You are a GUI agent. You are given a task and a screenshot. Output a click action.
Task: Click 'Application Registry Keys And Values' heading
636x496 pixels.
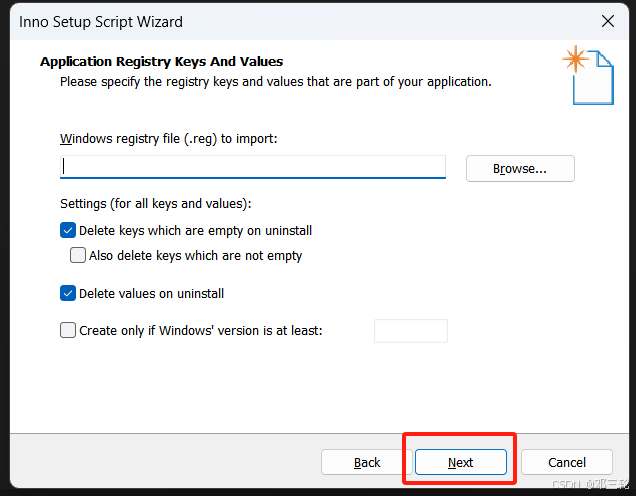(161, 62)
